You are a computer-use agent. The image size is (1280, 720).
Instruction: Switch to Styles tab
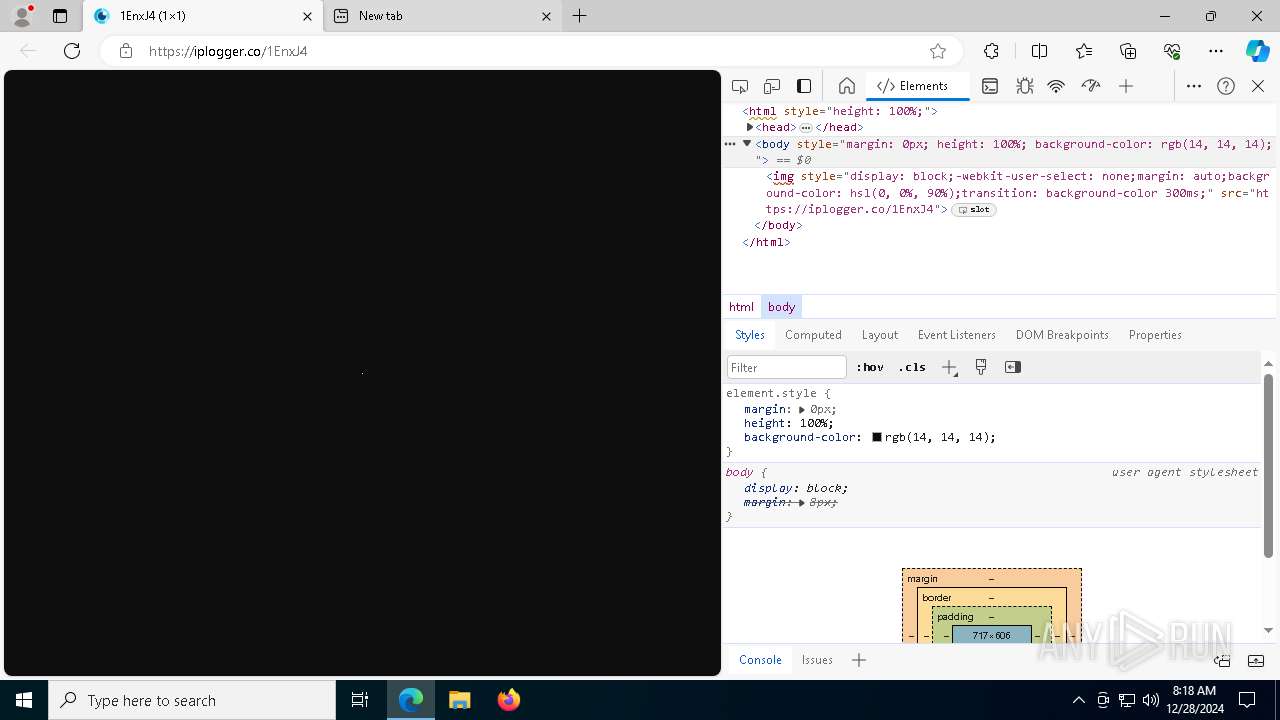(x=750, y=335)
